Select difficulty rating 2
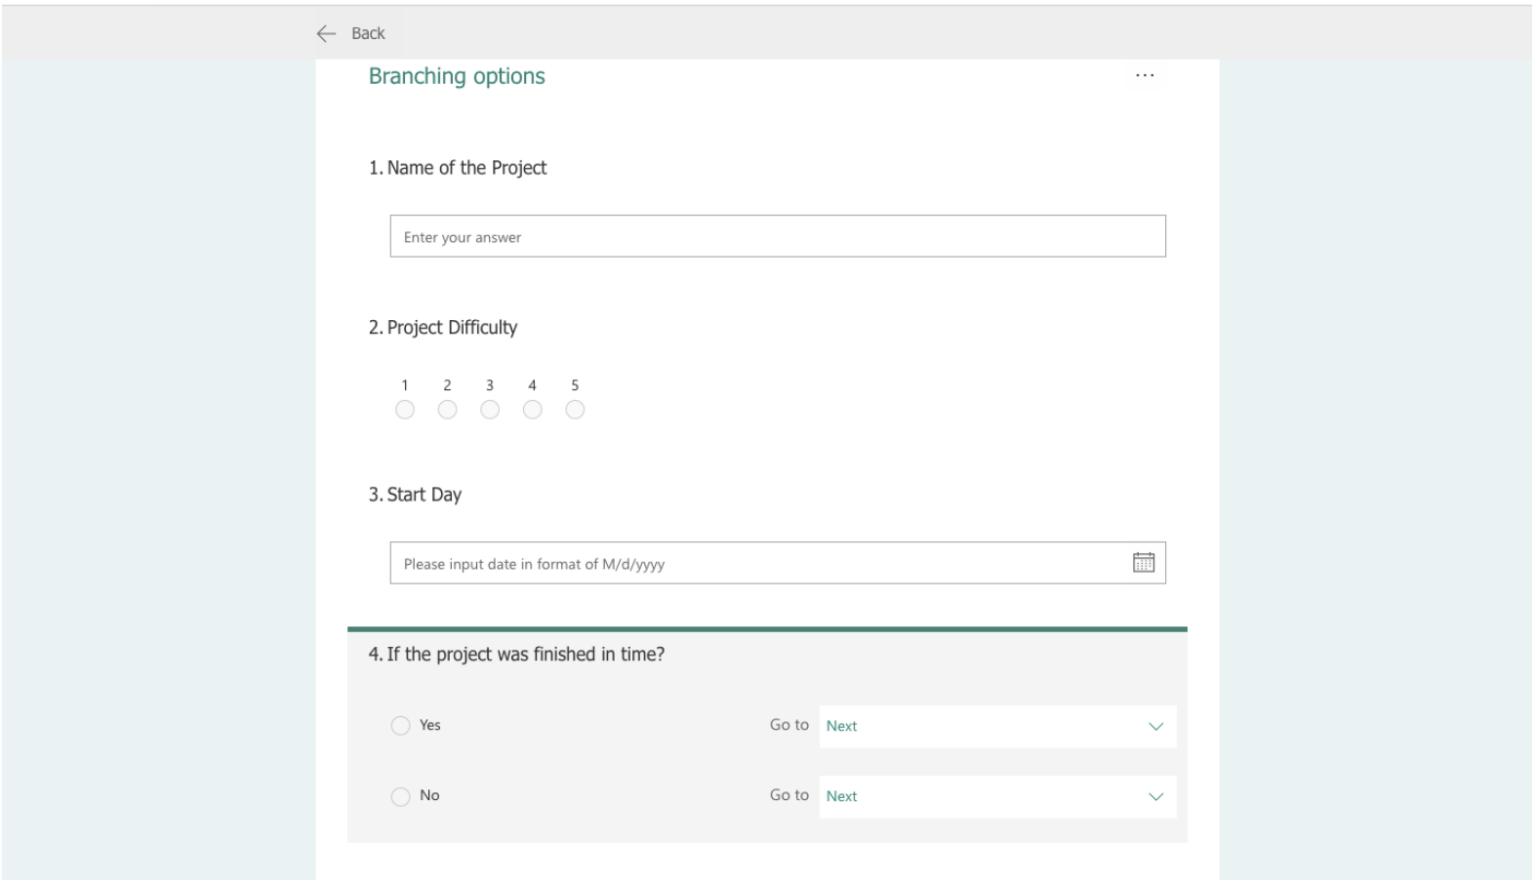1536x880 pixels. (x=447, y=409)
